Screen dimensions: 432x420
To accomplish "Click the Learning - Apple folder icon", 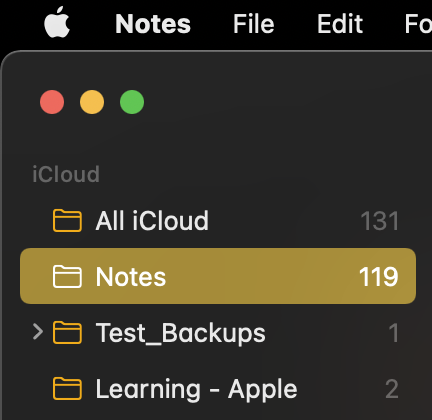I will [x=67, y=388].
